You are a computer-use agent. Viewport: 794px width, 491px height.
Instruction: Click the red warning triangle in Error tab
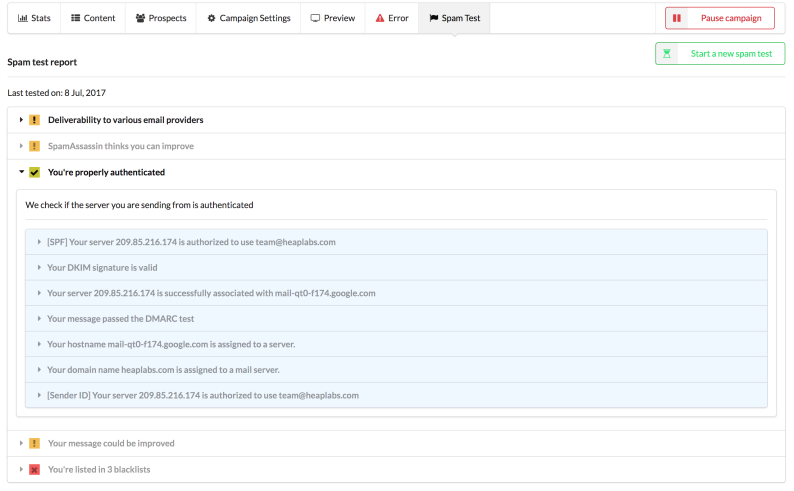click(x=380, y=18)
